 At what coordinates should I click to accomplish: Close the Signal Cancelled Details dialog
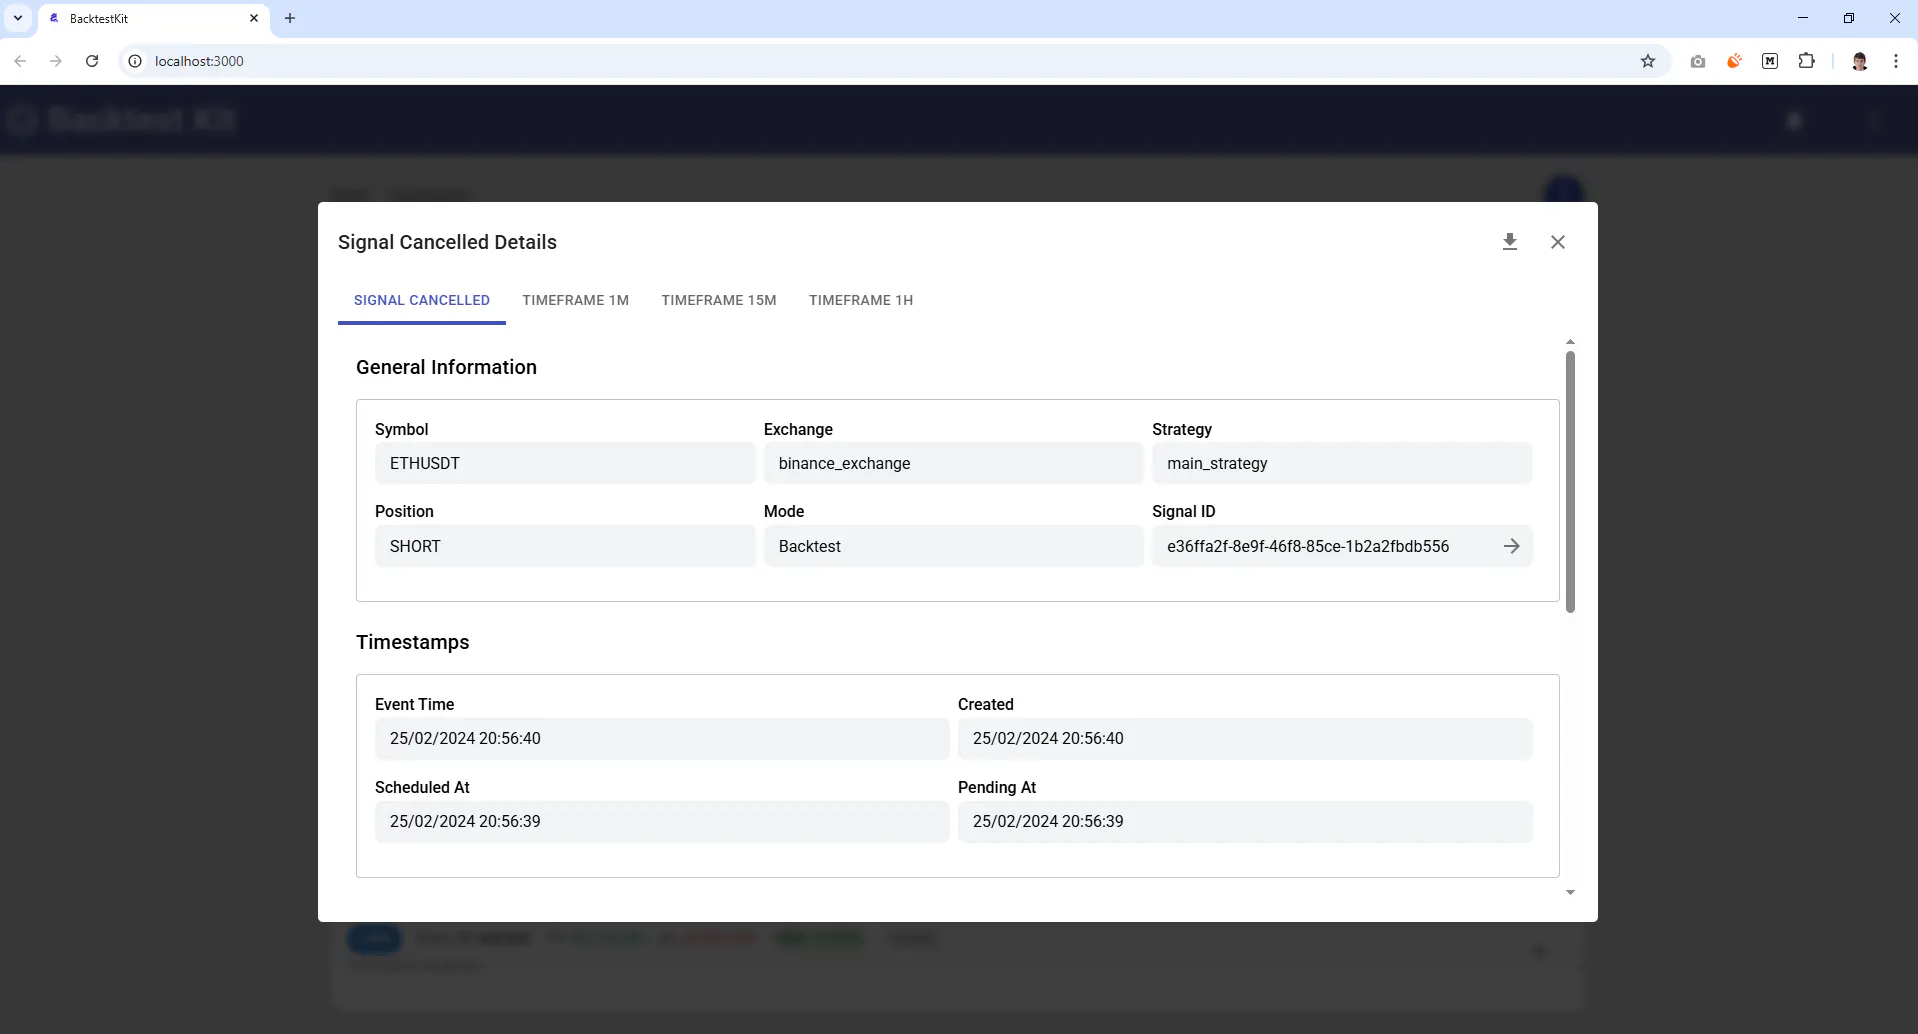pos(1558,242)
